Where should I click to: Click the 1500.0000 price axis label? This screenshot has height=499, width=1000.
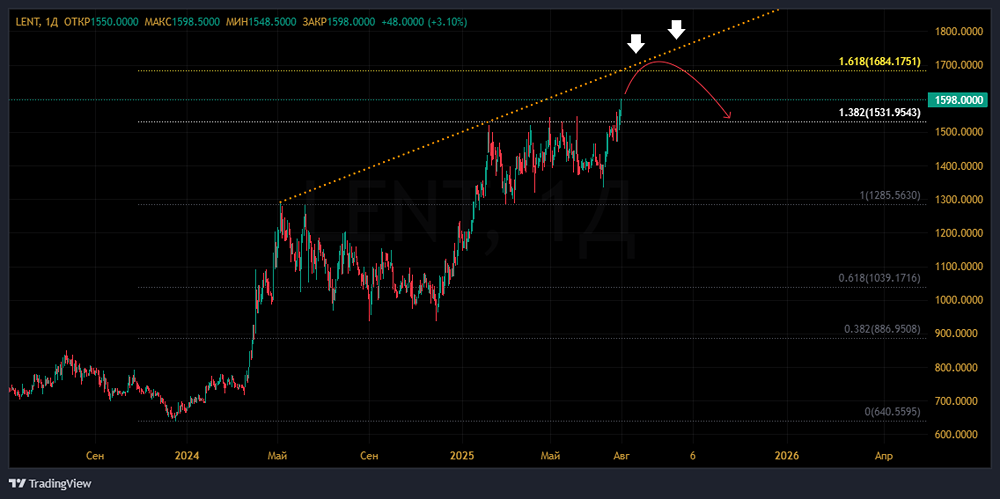tap(959, 132)
